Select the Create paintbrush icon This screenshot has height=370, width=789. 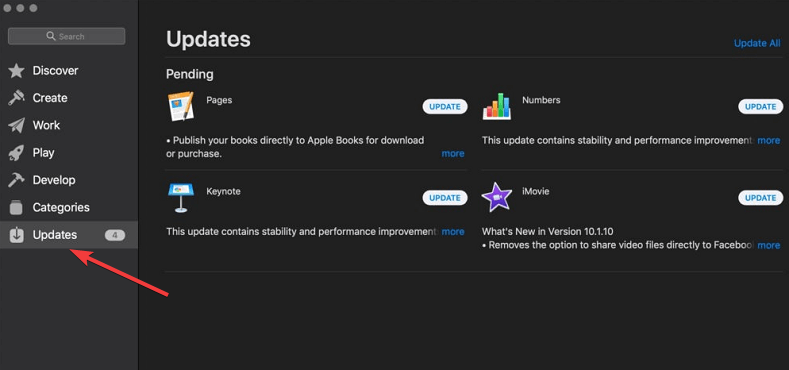[16, 98]
